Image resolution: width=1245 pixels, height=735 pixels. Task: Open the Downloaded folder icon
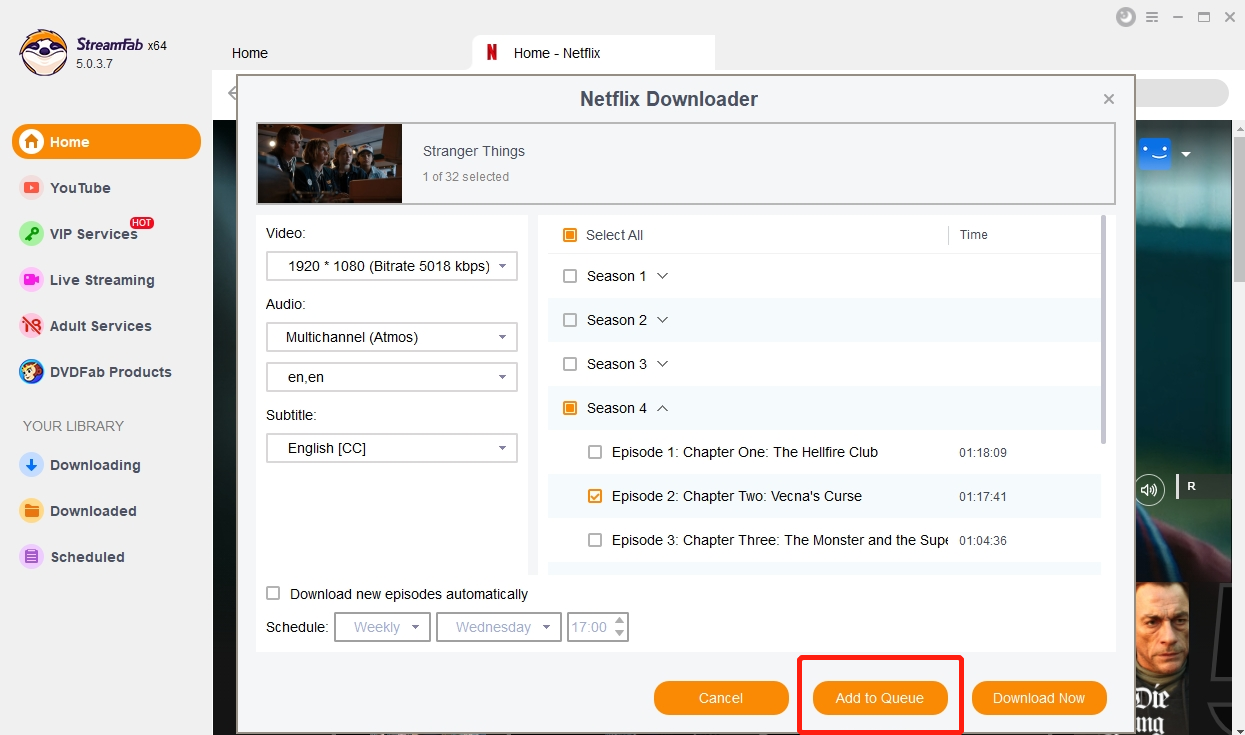point(32,511)
